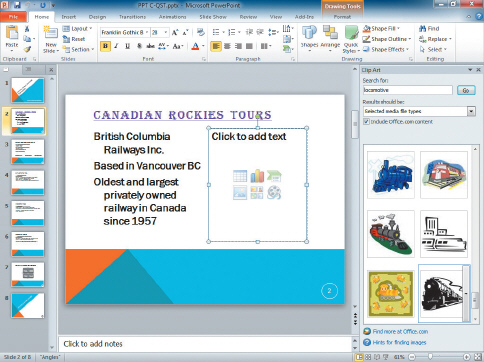Click the Go search button
The image size is (484, 362).
[x=466, y=90]
